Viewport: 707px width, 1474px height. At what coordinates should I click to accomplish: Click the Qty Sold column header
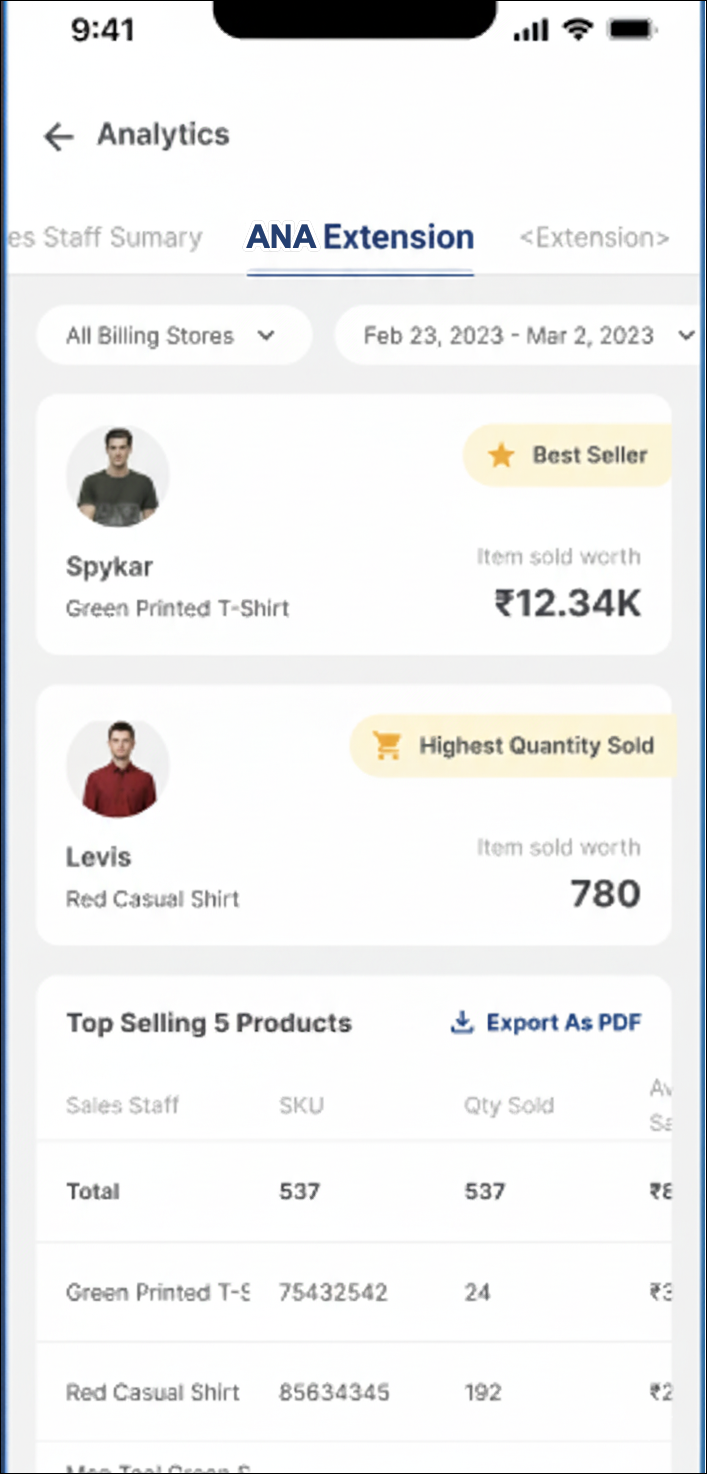pyautogui.click(x=508, y=1106)
